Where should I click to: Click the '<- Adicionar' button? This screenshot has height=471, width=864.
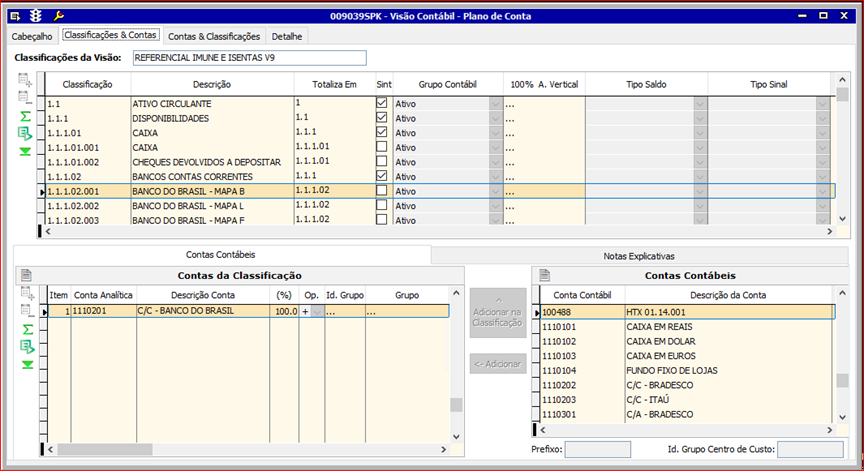point(498,363)
